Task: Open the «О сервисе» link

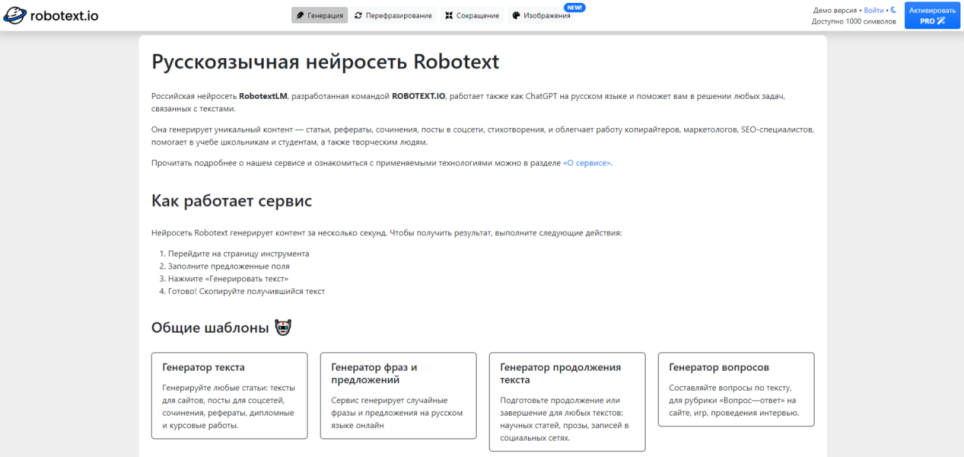Action: [587, 163]
